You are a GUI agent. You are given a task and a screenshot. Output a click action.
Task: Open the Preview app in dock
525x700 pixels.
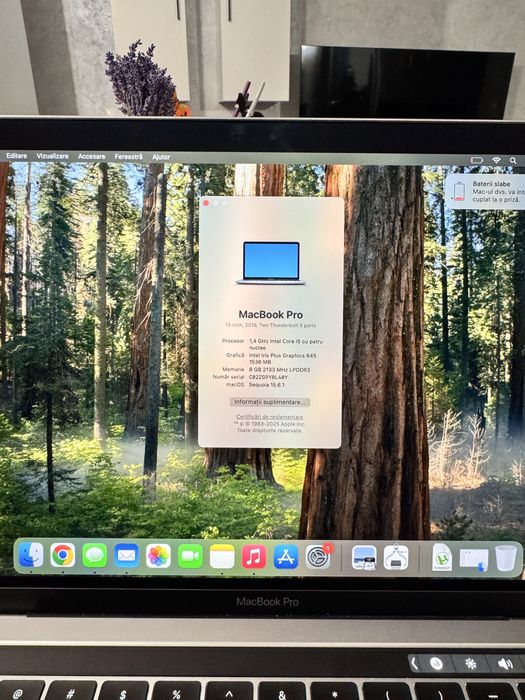pos(364,558)
